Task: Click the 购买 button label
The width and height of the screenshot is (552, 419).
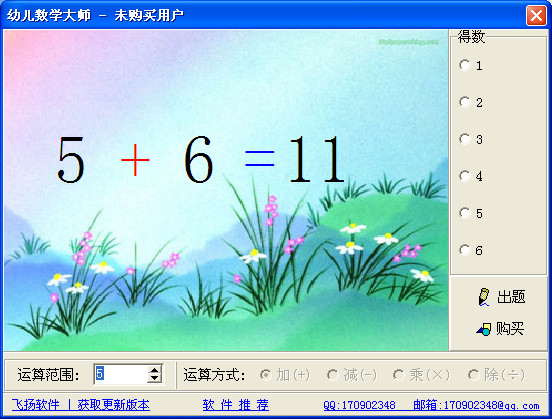Action: point(510,329)
